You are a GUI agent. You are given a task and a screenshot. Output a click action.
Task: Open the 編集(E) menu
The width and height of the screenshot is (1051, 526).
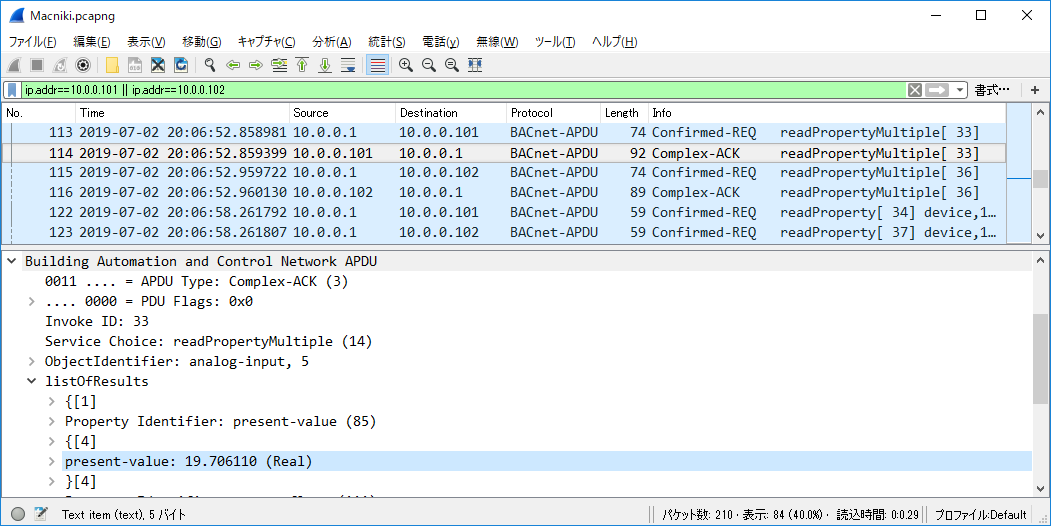pos(92,42)
